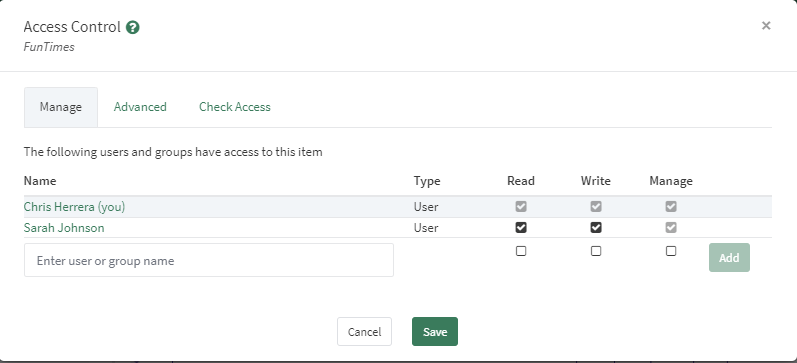
Task: Close the Access Control dialog
Action: (x=766, y=25)
